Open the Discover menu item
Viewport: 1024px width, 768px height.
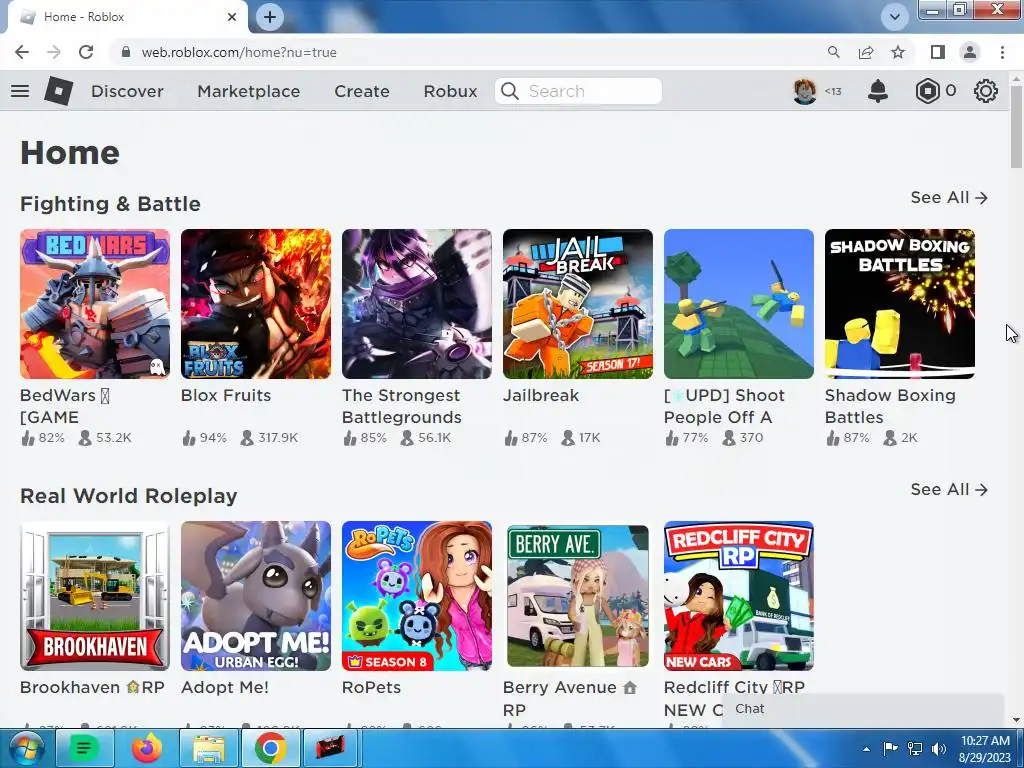point(127,91)
